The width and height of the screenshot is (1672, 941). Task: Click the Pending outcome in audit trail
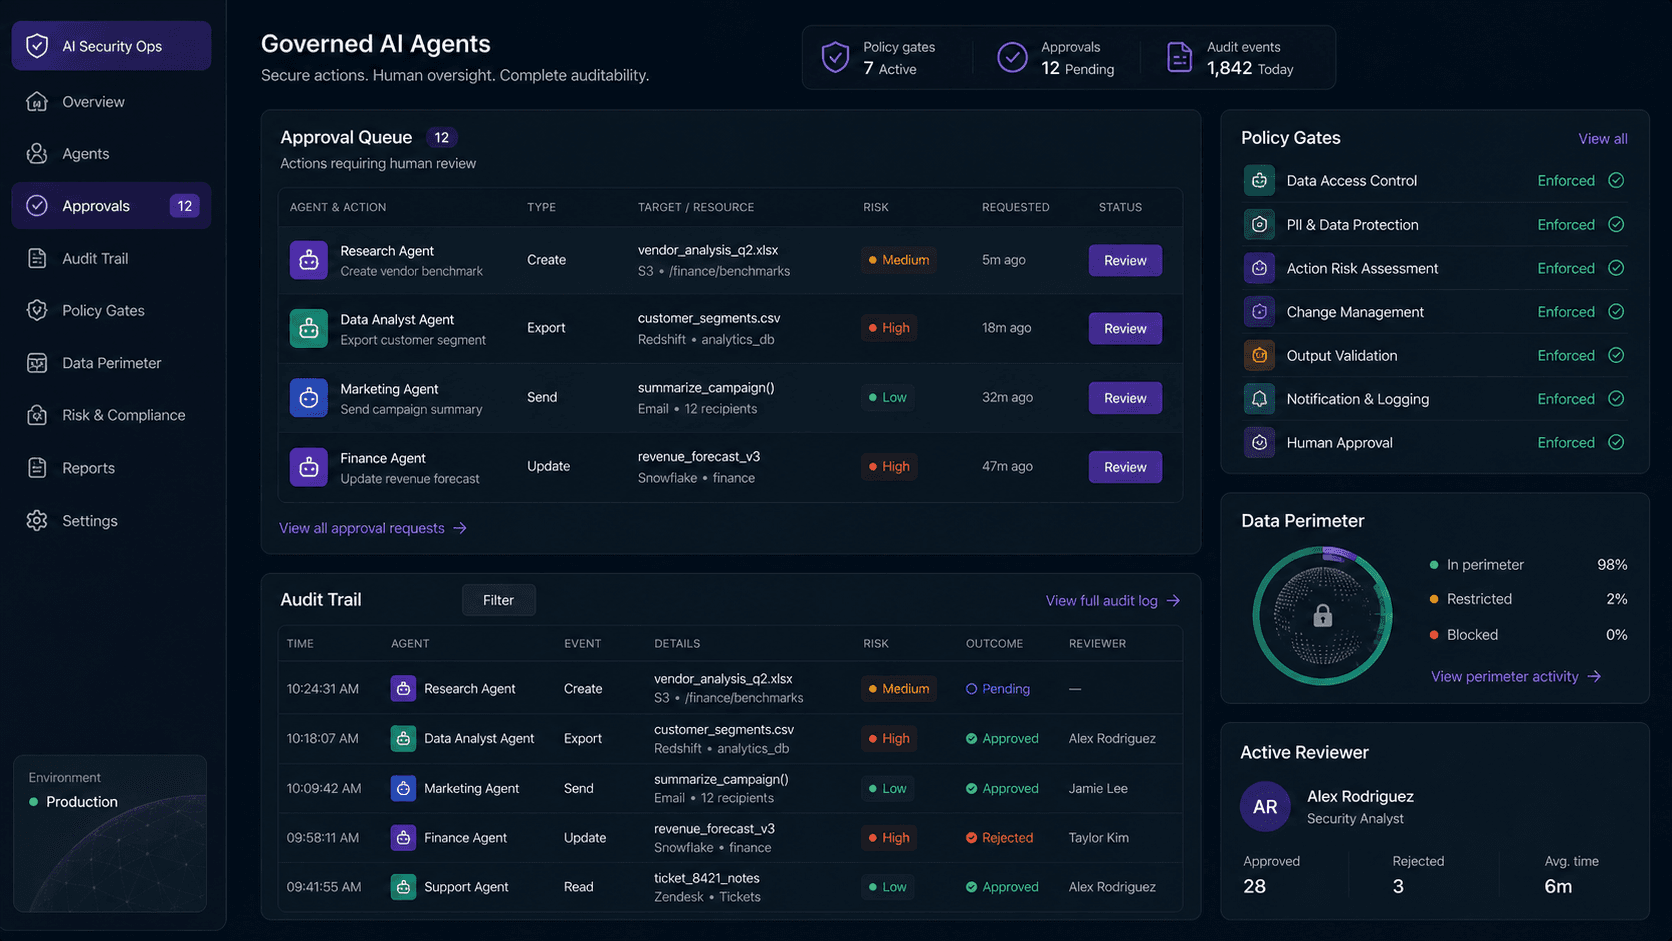pyautogui.click(x=997, y=689)
